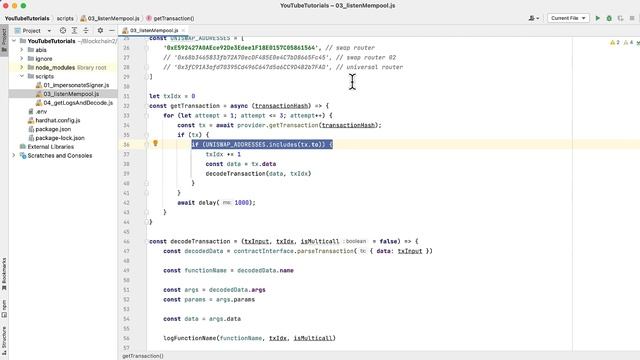Open the Bookmarks tool window side tab
The height and width of the screenshot is (360, 640).
(4, 273)
